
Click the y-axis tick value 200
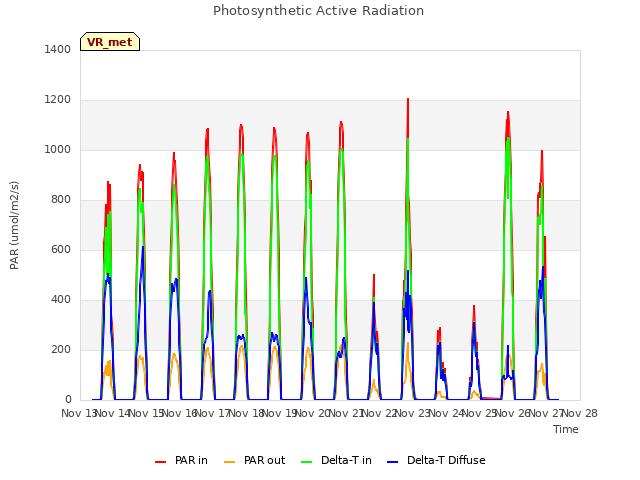(x=61, y=350)
